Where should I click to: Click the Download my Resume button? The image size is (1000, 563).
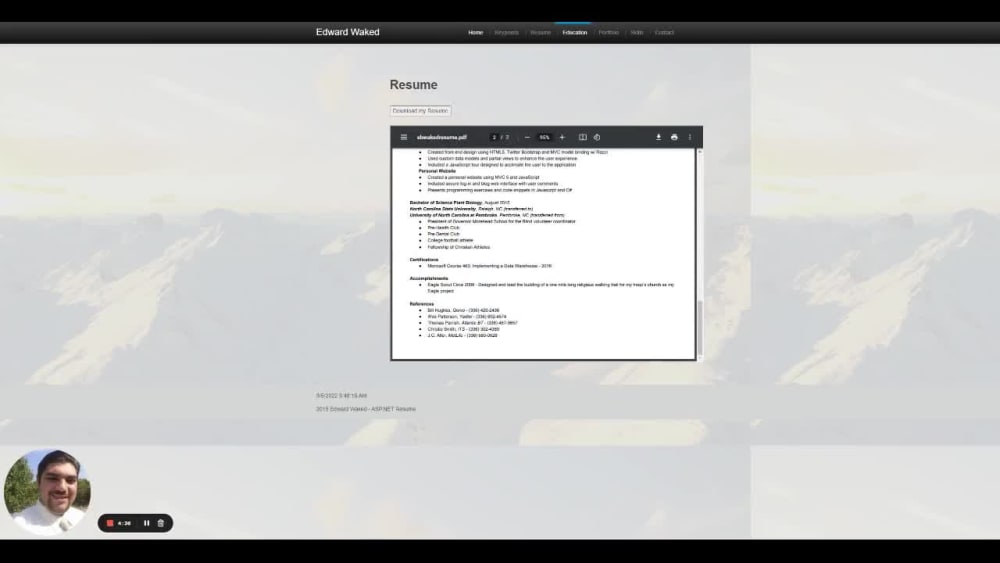pyautogui.click(x=420, y=111)
